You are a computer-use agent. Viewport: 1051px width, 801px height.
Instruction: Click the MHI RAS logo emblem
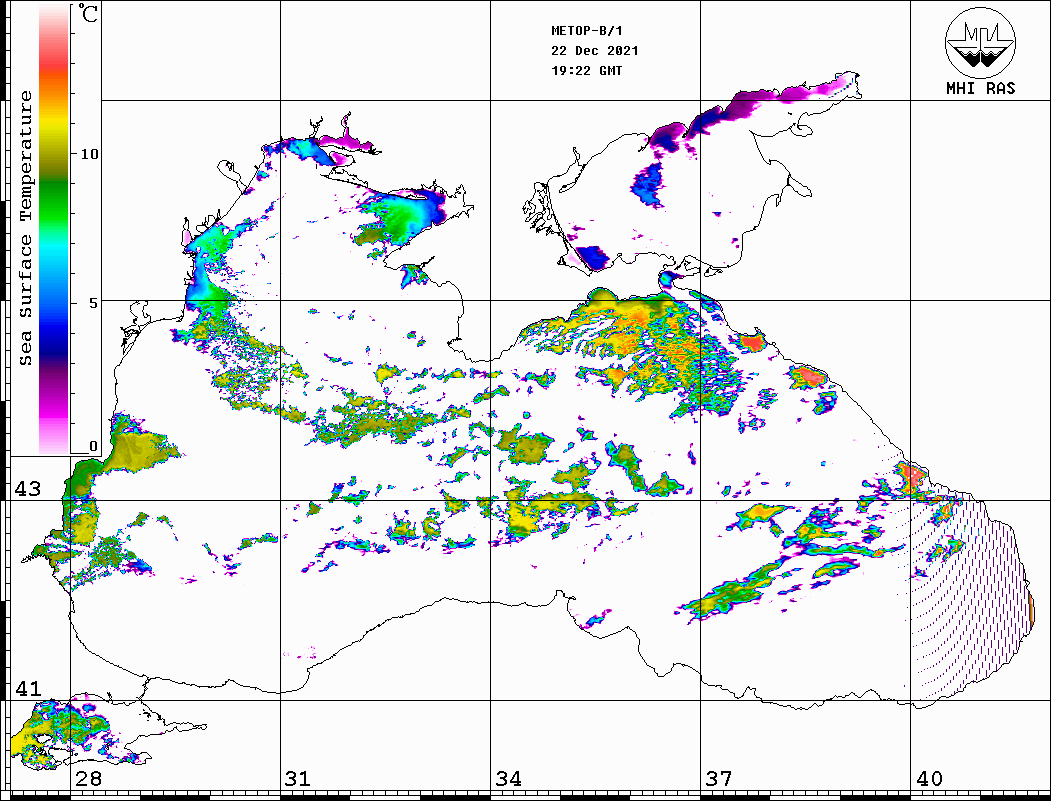(980, 42)
